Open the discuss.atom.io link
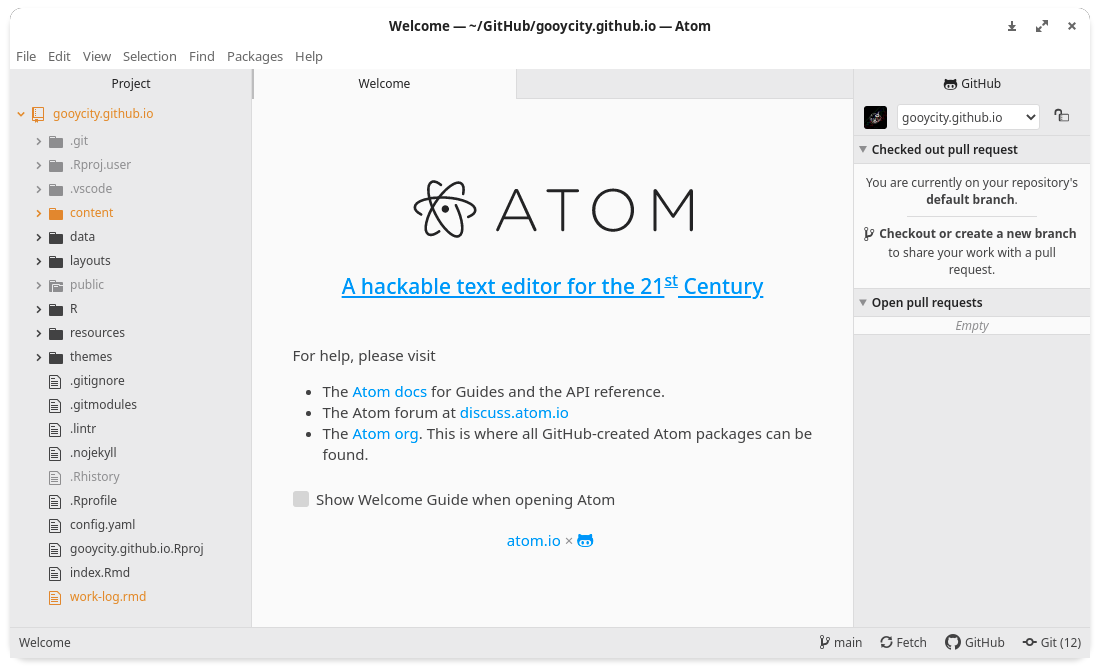Image resolution: width=1100 pixels, height=669 pixels. click(x=514, y=412)
